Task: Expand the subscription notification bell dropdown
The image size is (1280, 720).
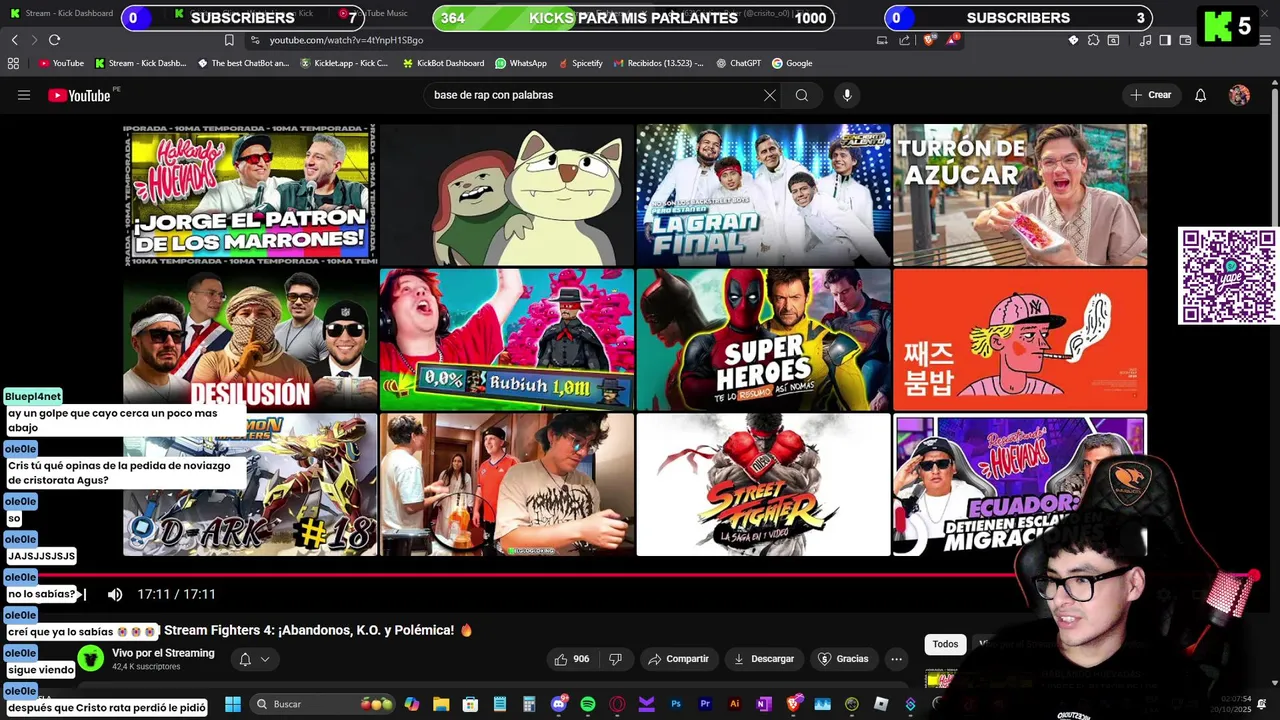Action: point(254,659)
